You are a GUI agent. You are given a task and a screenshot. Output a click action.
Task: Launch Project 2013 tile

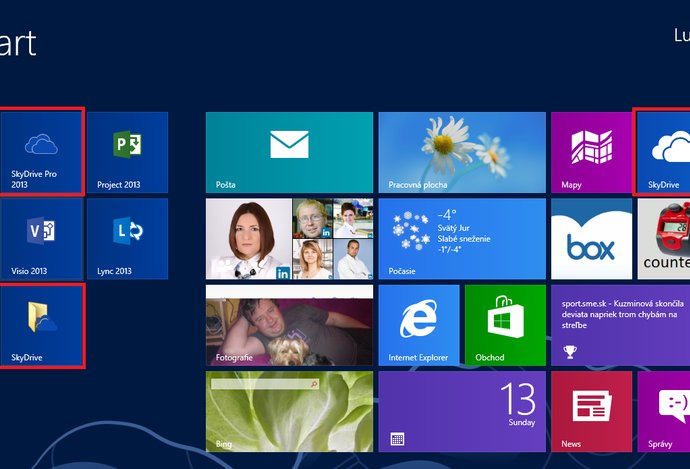pos(128,152)
